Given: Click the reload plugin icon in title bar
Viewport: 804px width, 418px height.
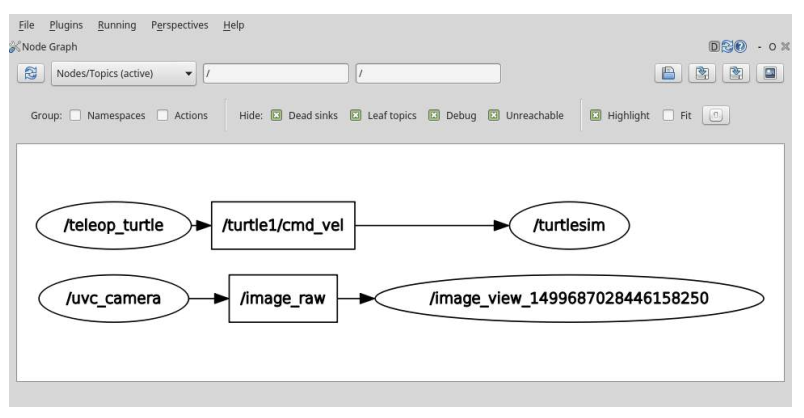Looking at the screenshot, I should (x=727, y=47).
